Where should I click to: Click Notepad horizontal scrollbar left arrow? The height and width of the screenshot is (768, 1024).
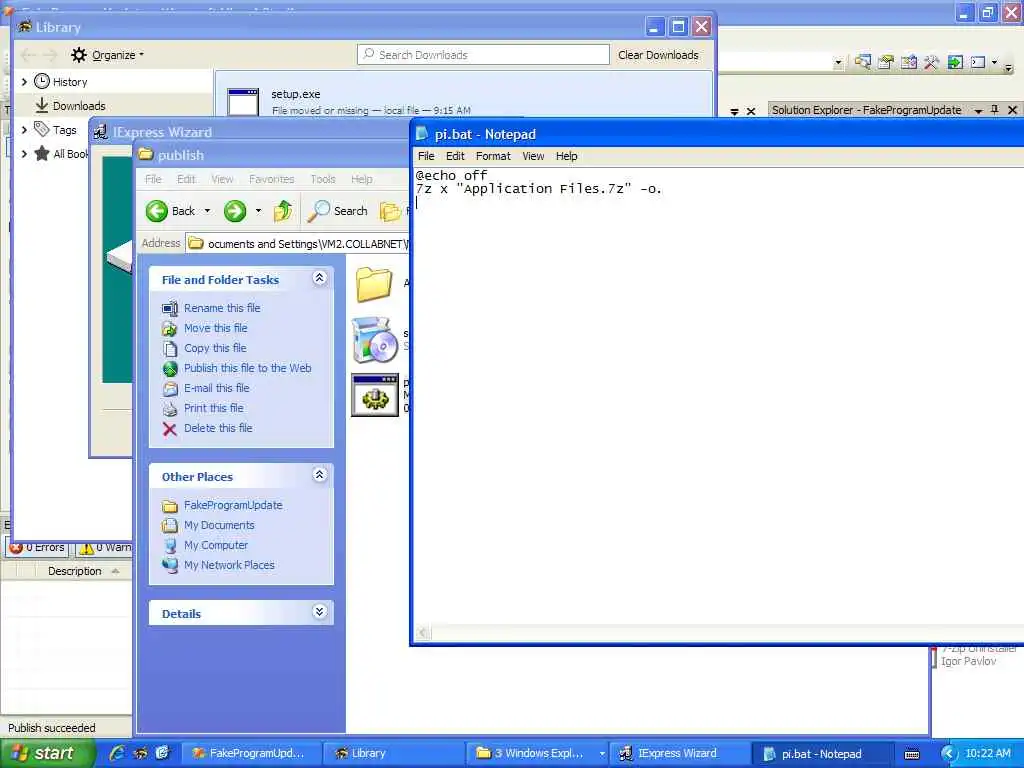pos(423,632)
